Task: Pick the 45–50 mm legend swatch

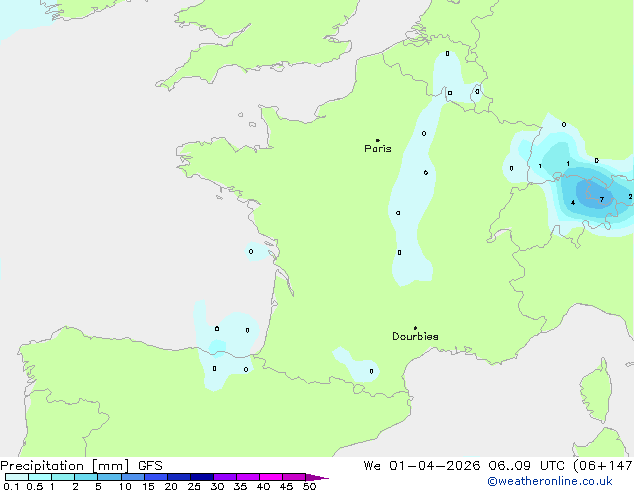Action: 294,477
